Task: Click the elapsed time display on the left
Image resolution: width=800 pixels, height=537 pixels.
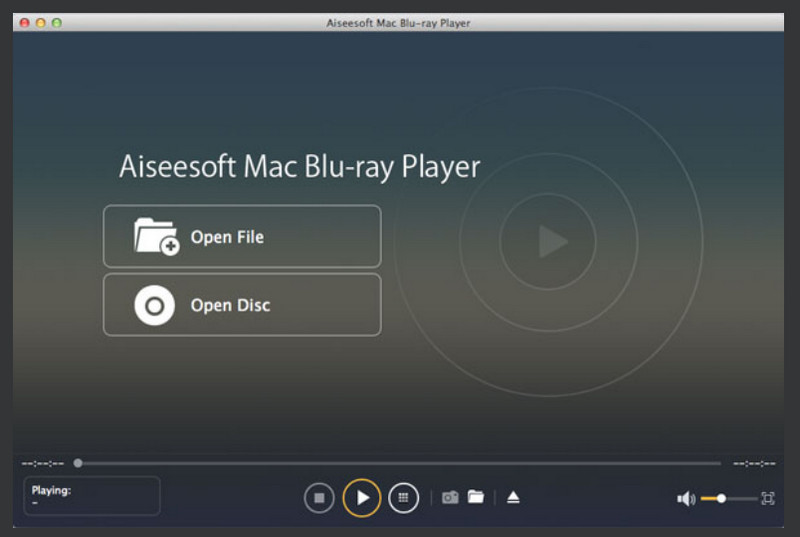Action: 43,464
